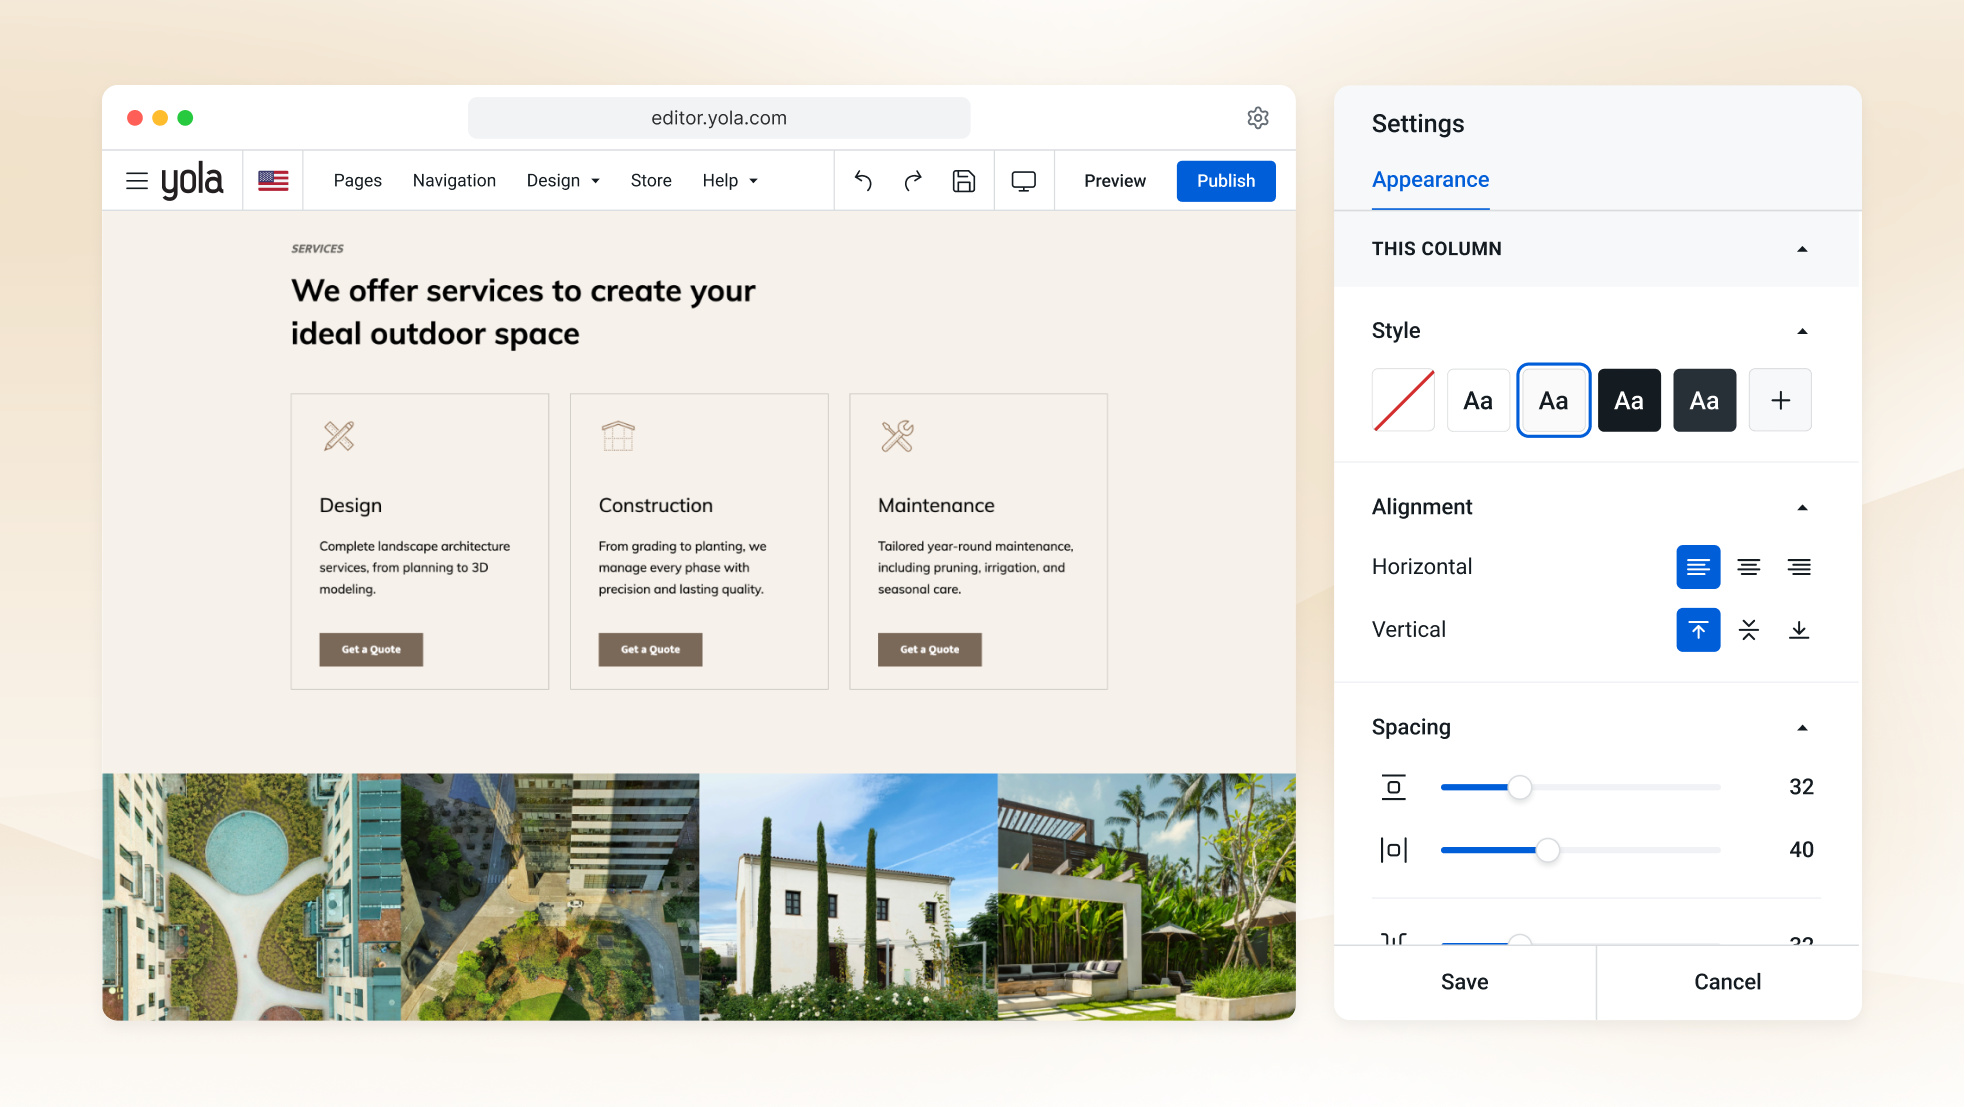The height and width of the screenshot is (1107, 1965).
Task: Click the editor.yola.com address bar
Action: 719,118
